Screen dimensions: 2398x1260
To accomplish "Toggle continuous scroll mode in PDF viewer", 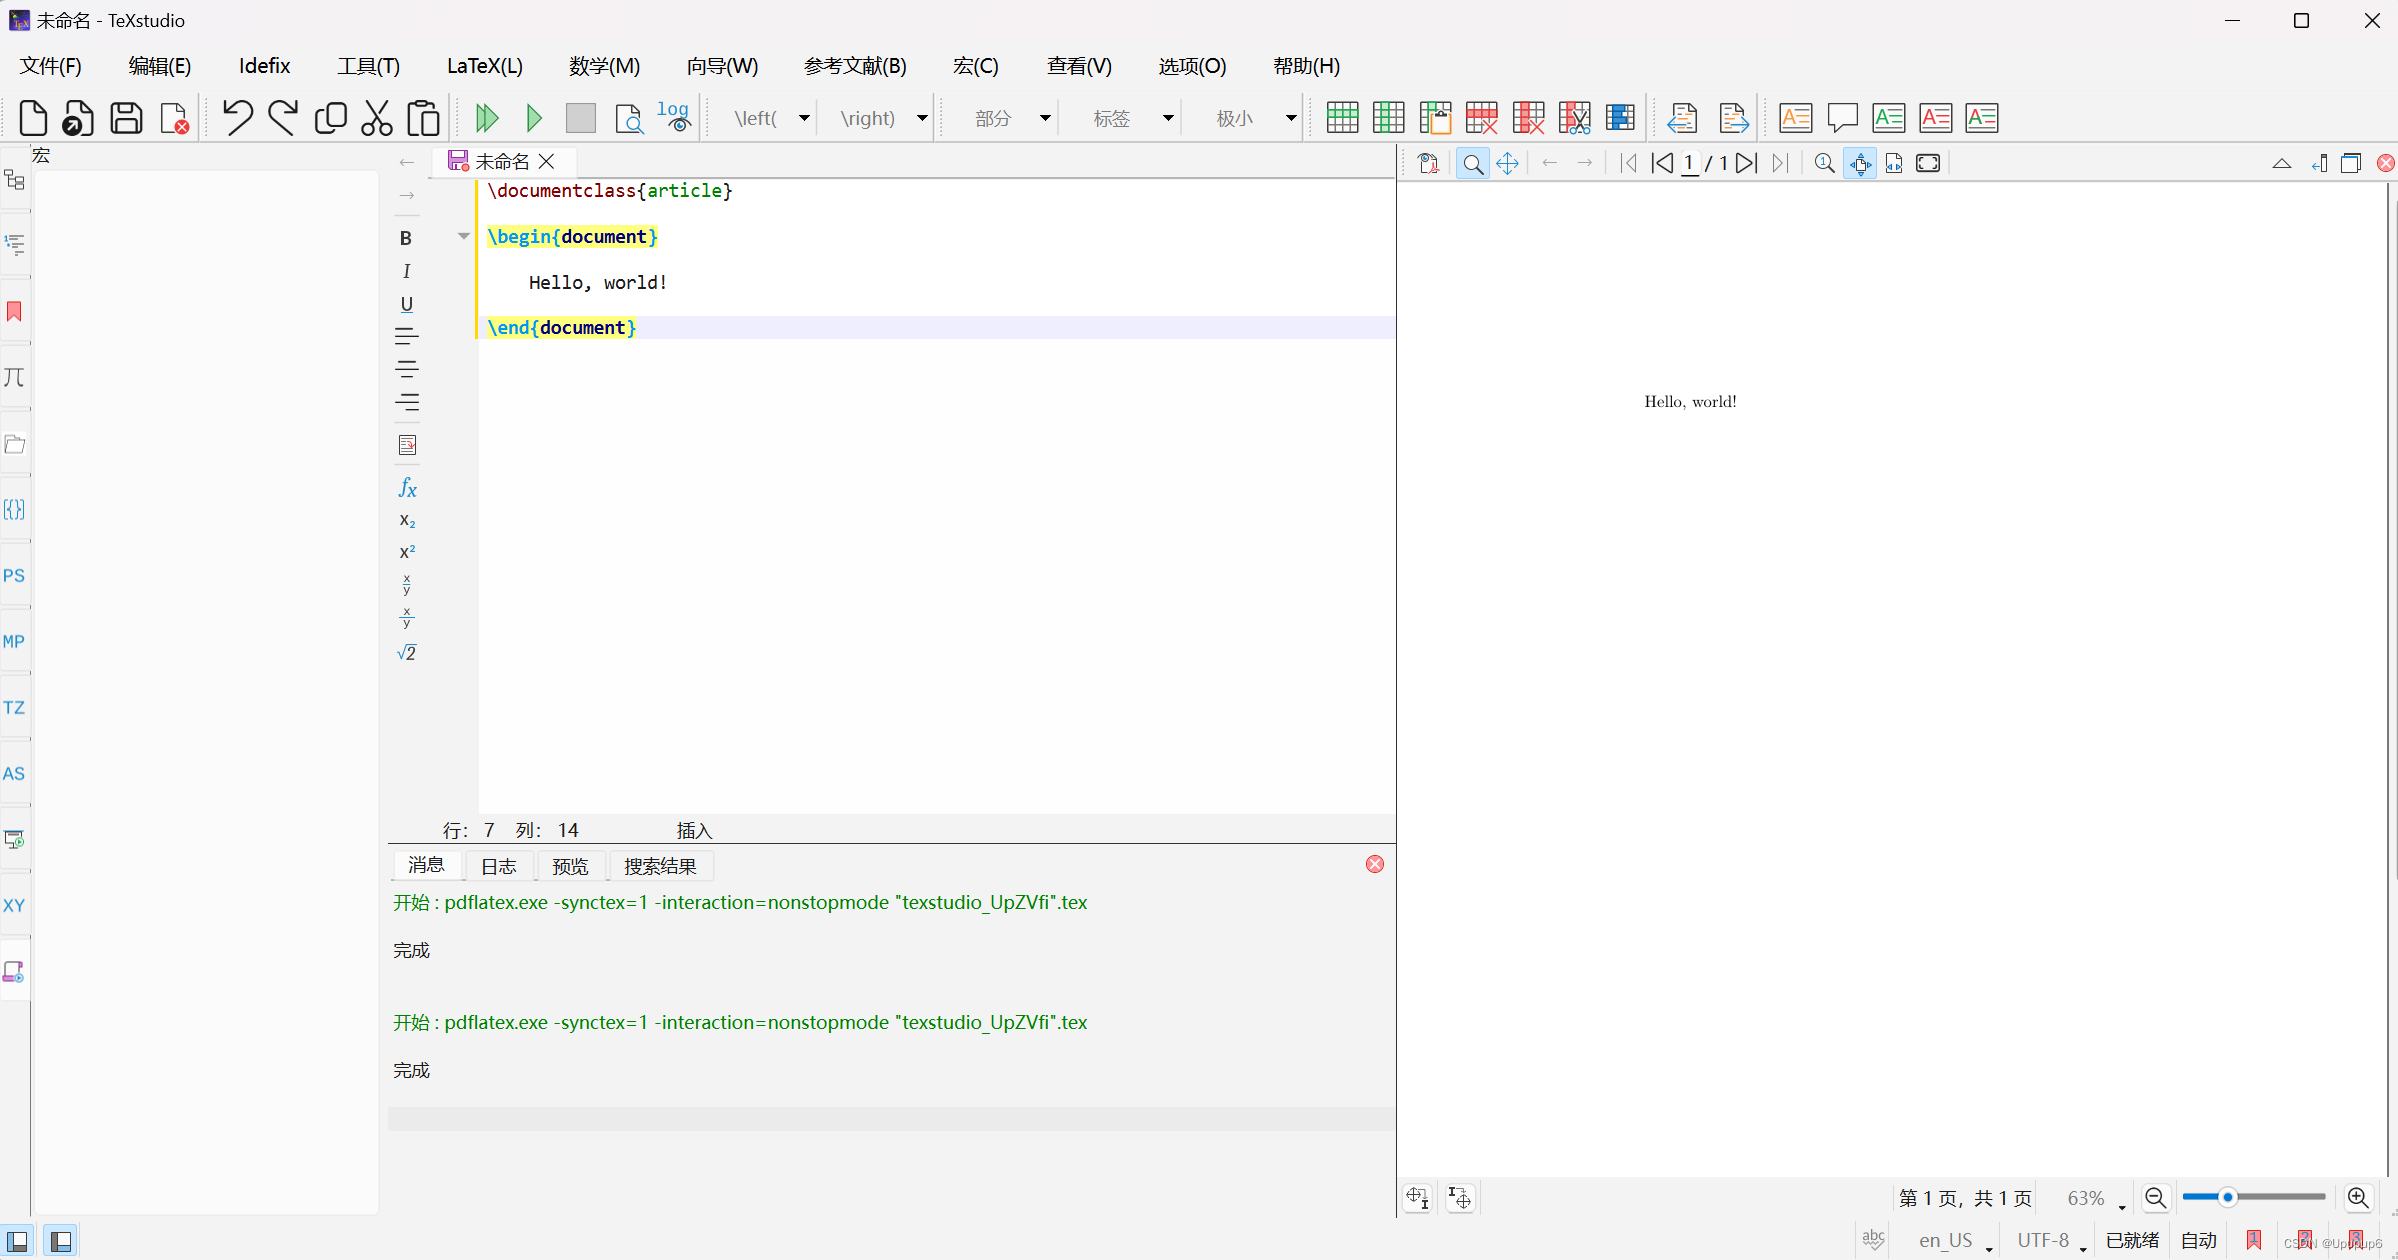I will pyautogui.click(x=1860, y=163).
